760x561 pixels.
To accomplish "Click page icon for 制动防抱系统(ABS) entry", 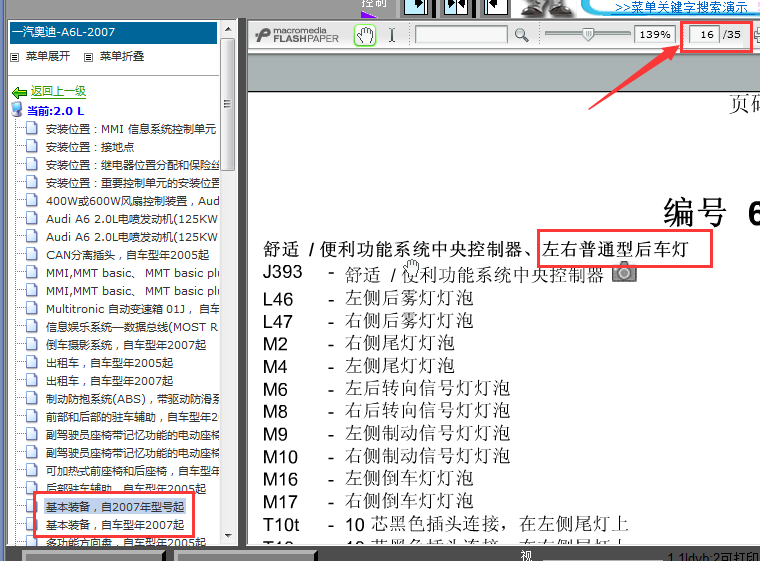I will 32,398.
